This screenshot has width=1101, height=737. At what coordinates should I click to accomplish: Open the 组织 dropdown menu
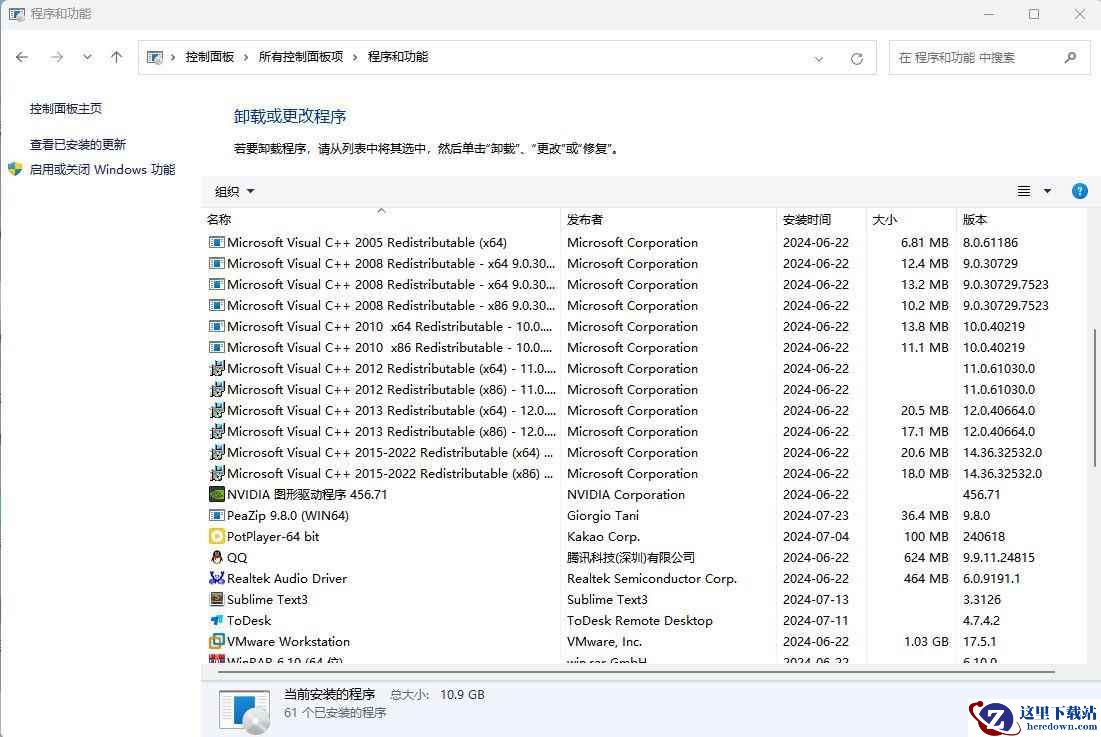click(x=235, y=191)
